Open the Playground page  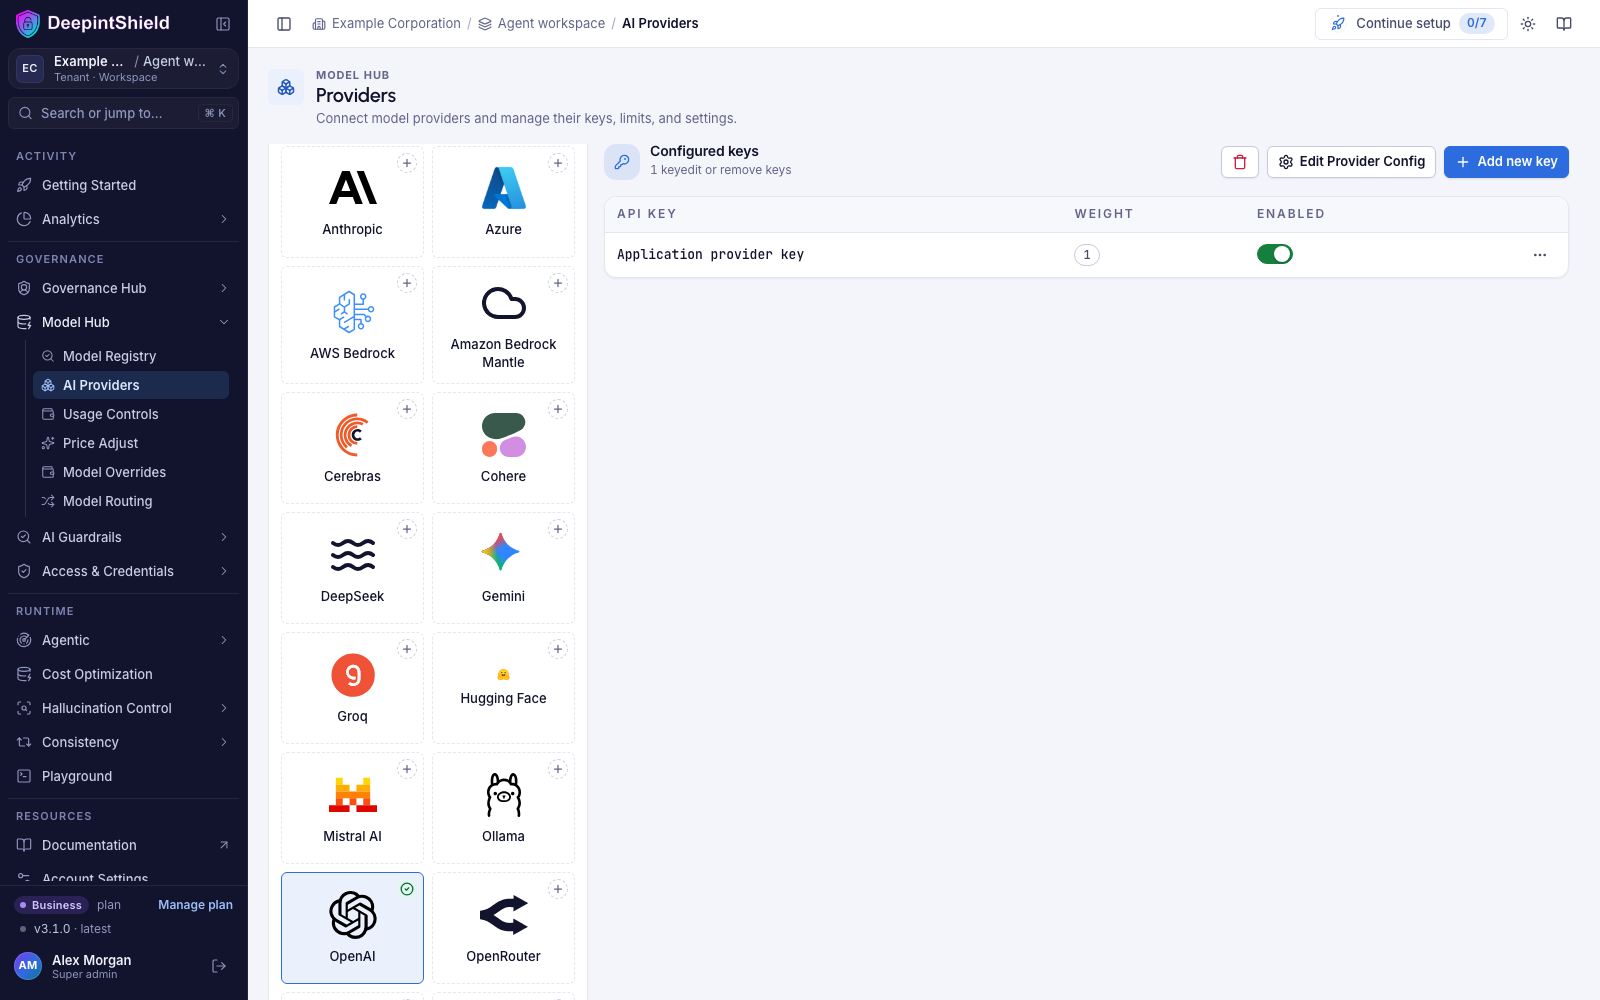tap(124, 776)
